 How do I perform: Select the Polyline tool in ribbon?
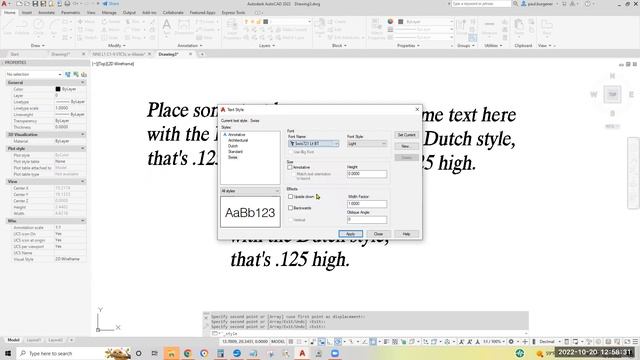(x=22, y=27)
